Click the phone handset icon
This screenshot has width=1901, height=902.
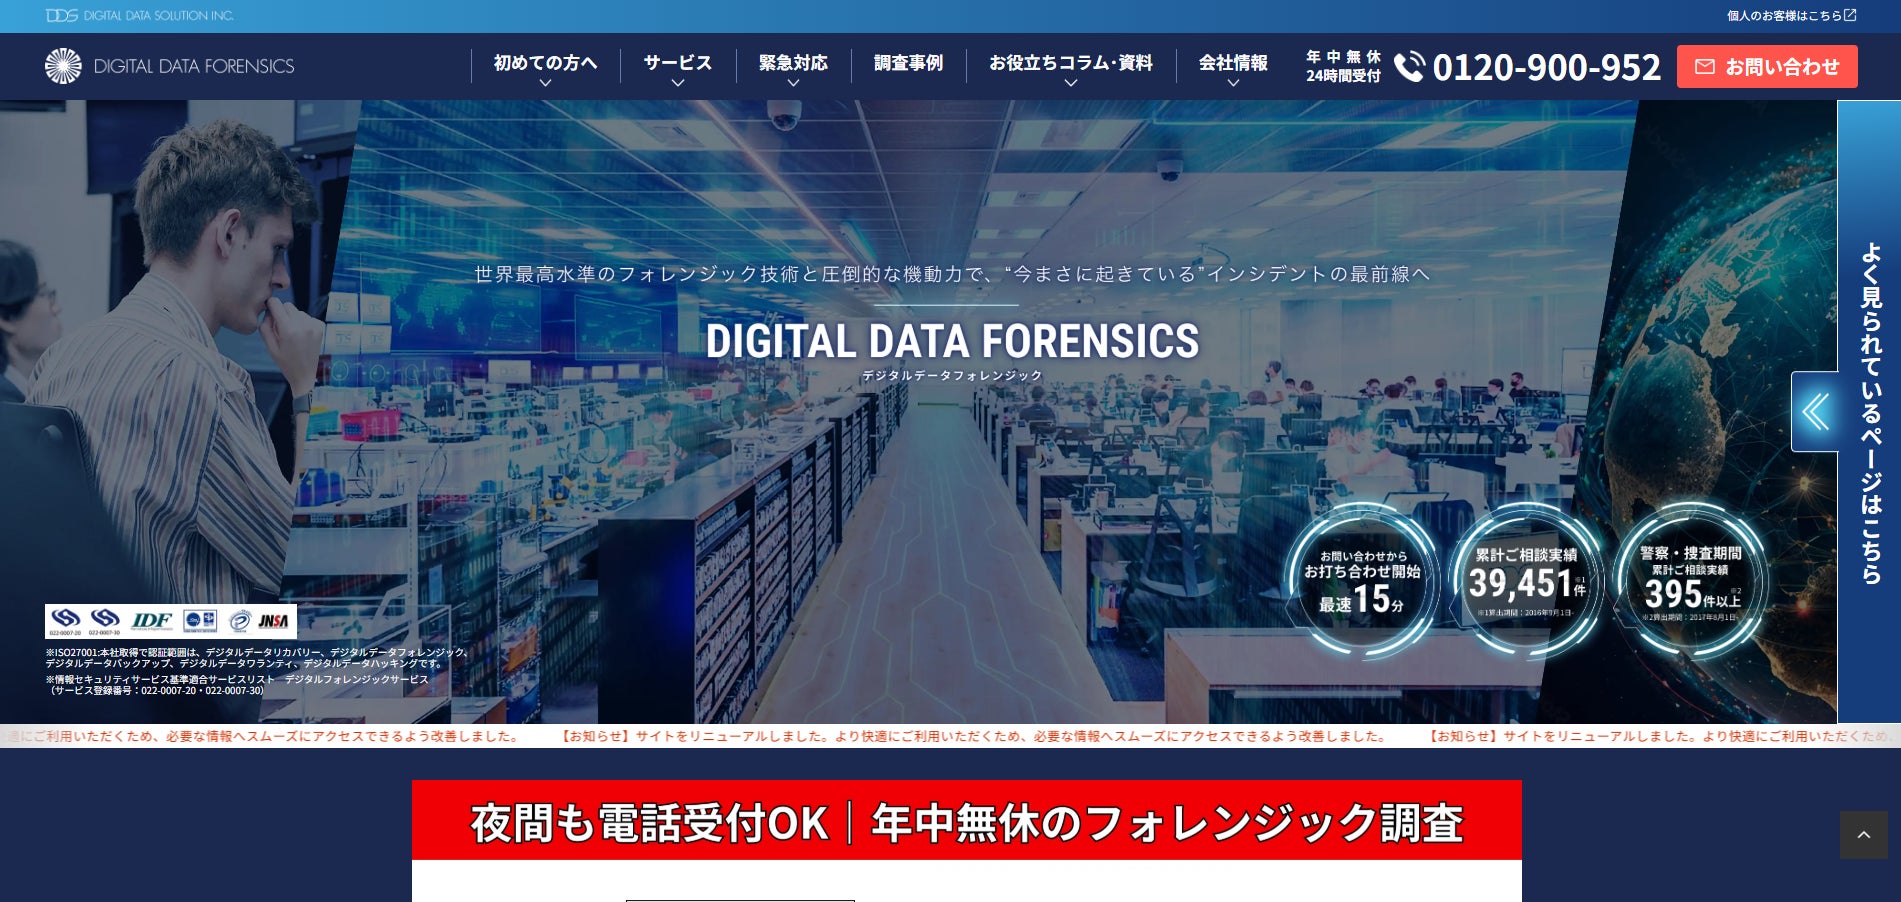[1410, 66]
